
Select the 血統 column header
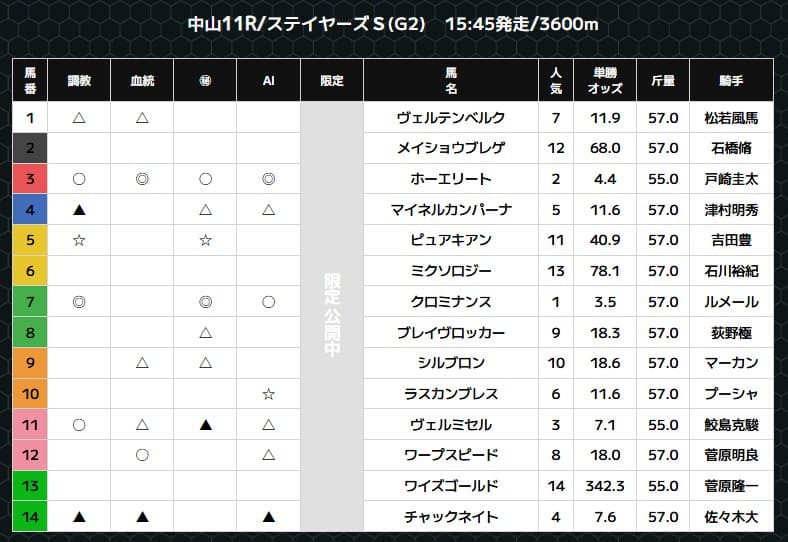pos(142,81)
